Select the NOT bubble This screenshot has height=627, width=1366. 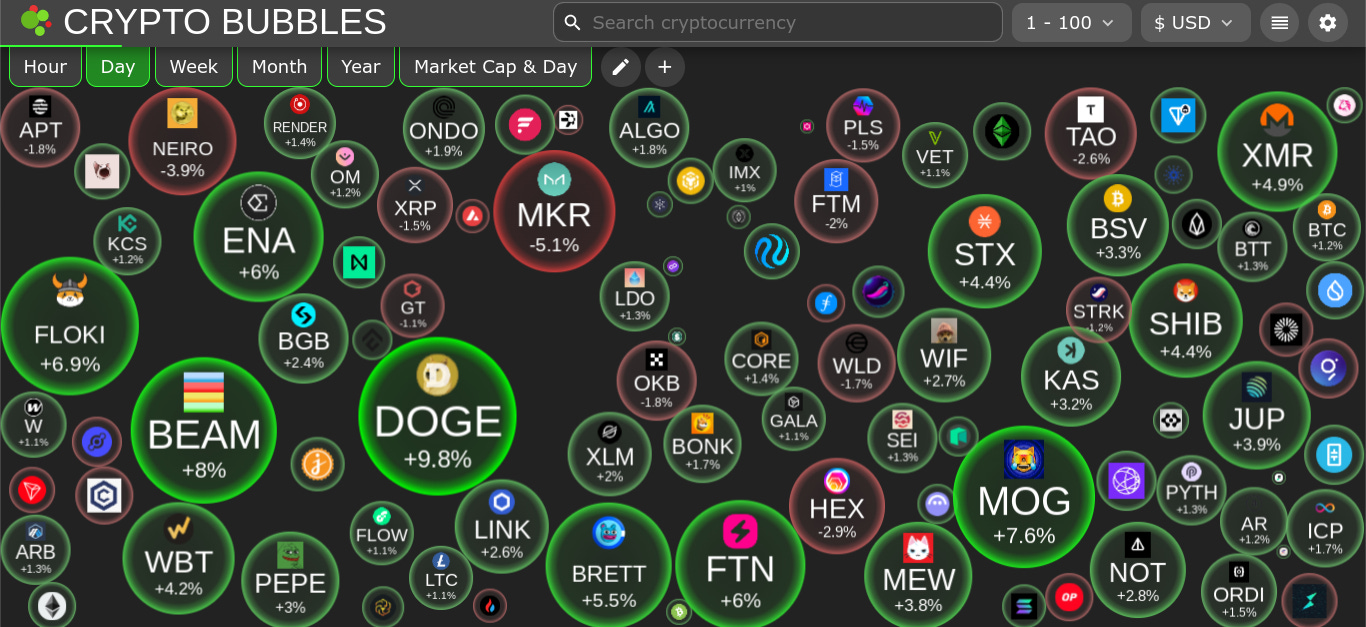tap(1138, 570)
